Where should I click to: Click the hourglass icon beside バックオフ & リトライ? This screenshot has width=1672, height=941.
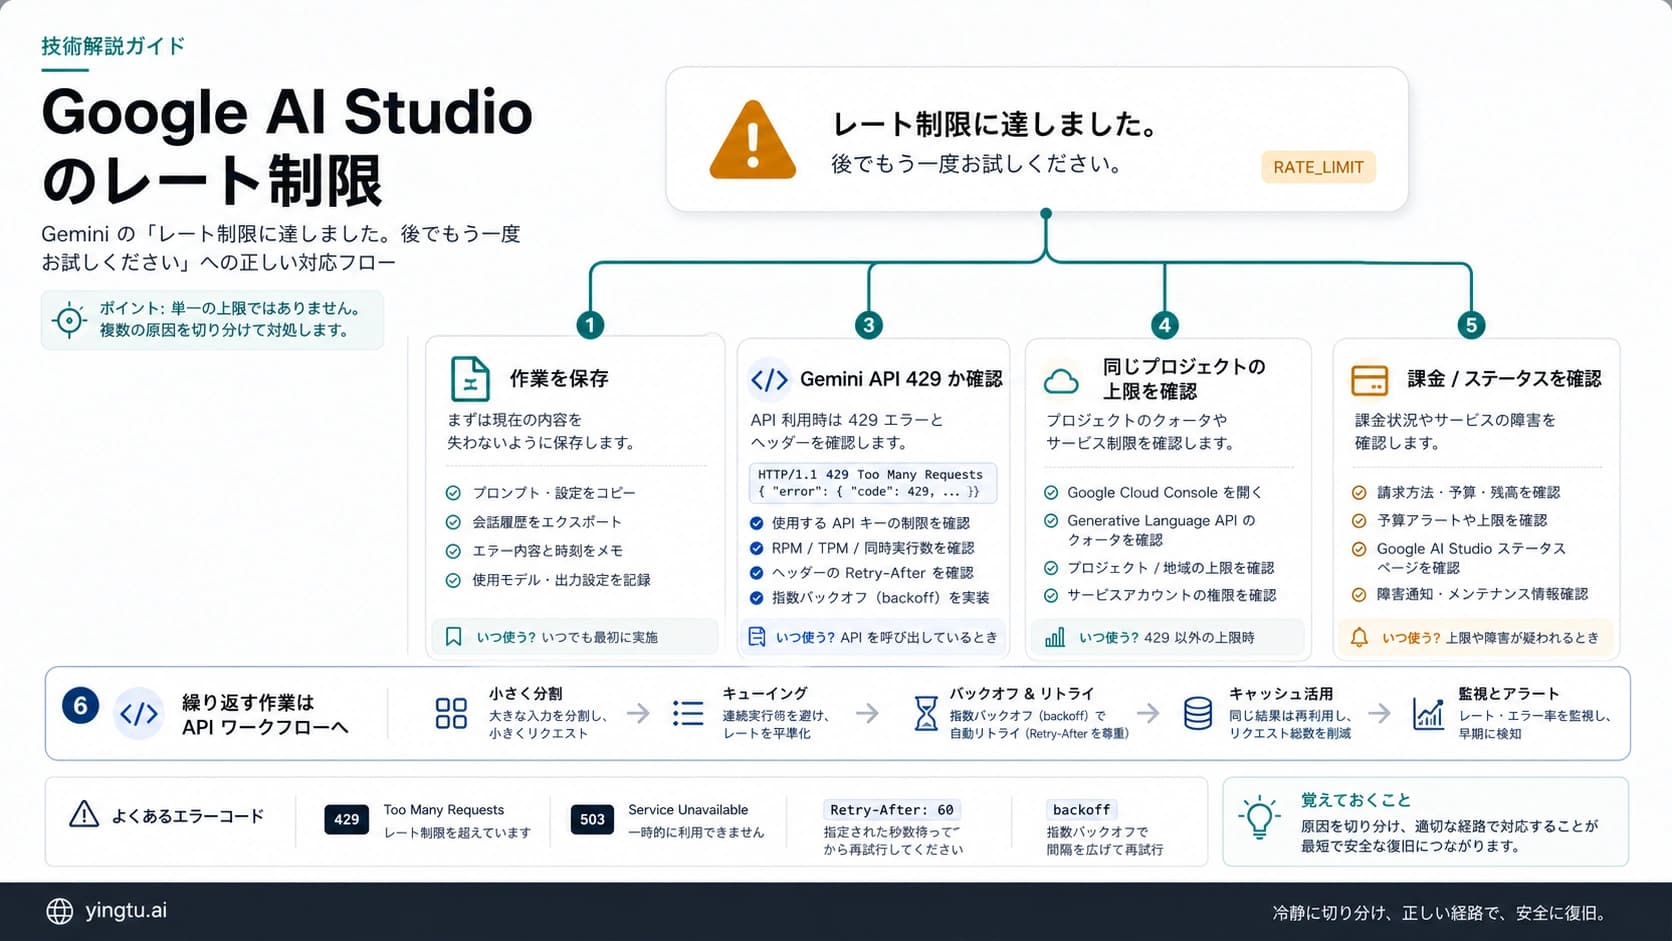926,713
